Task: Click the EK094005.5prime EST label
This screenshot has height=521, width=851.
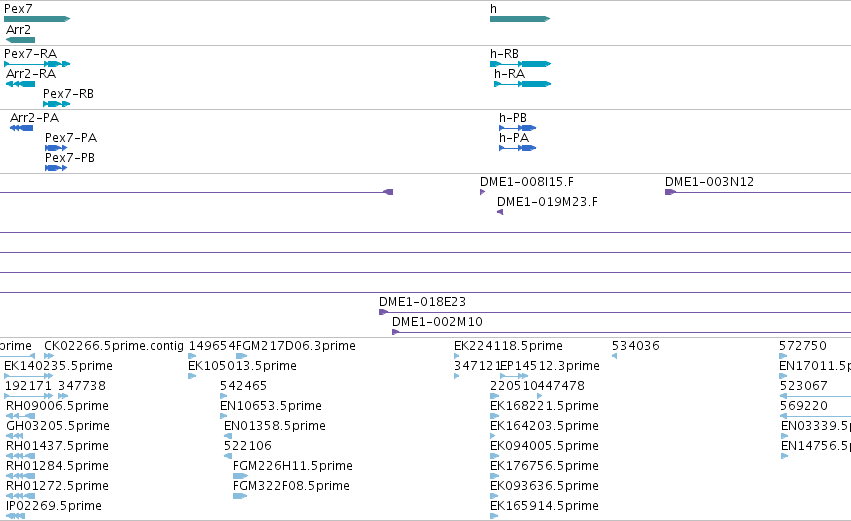Action: (544, 446)
